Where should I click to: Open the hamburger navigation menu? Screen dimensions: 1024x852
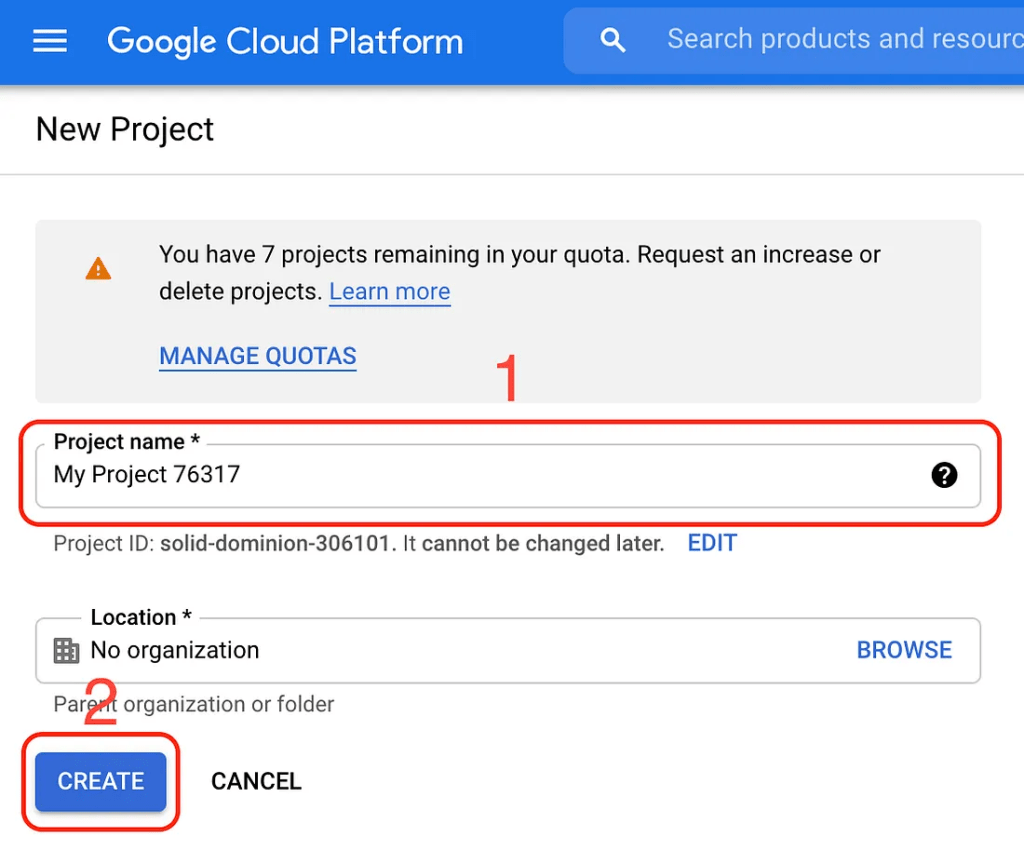tap(50, 41)
